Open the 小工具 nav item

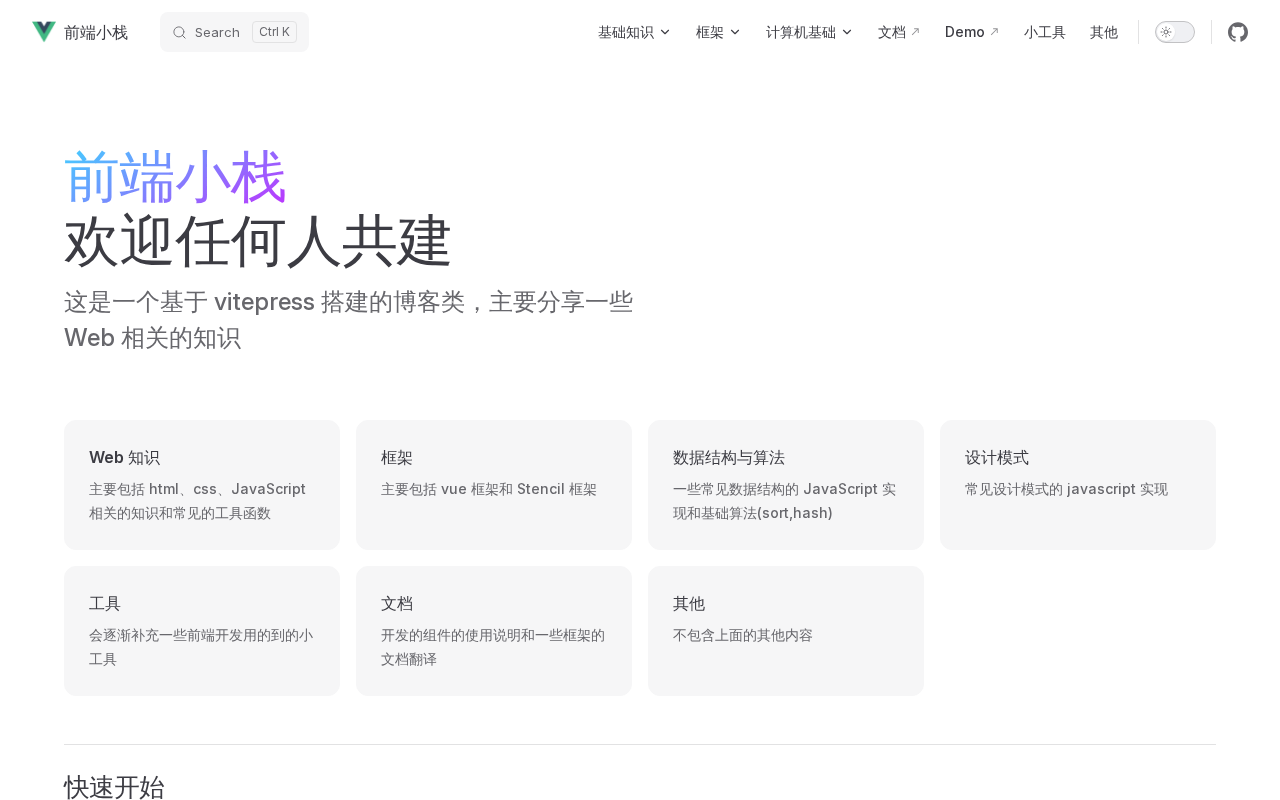pos(1044,32)
